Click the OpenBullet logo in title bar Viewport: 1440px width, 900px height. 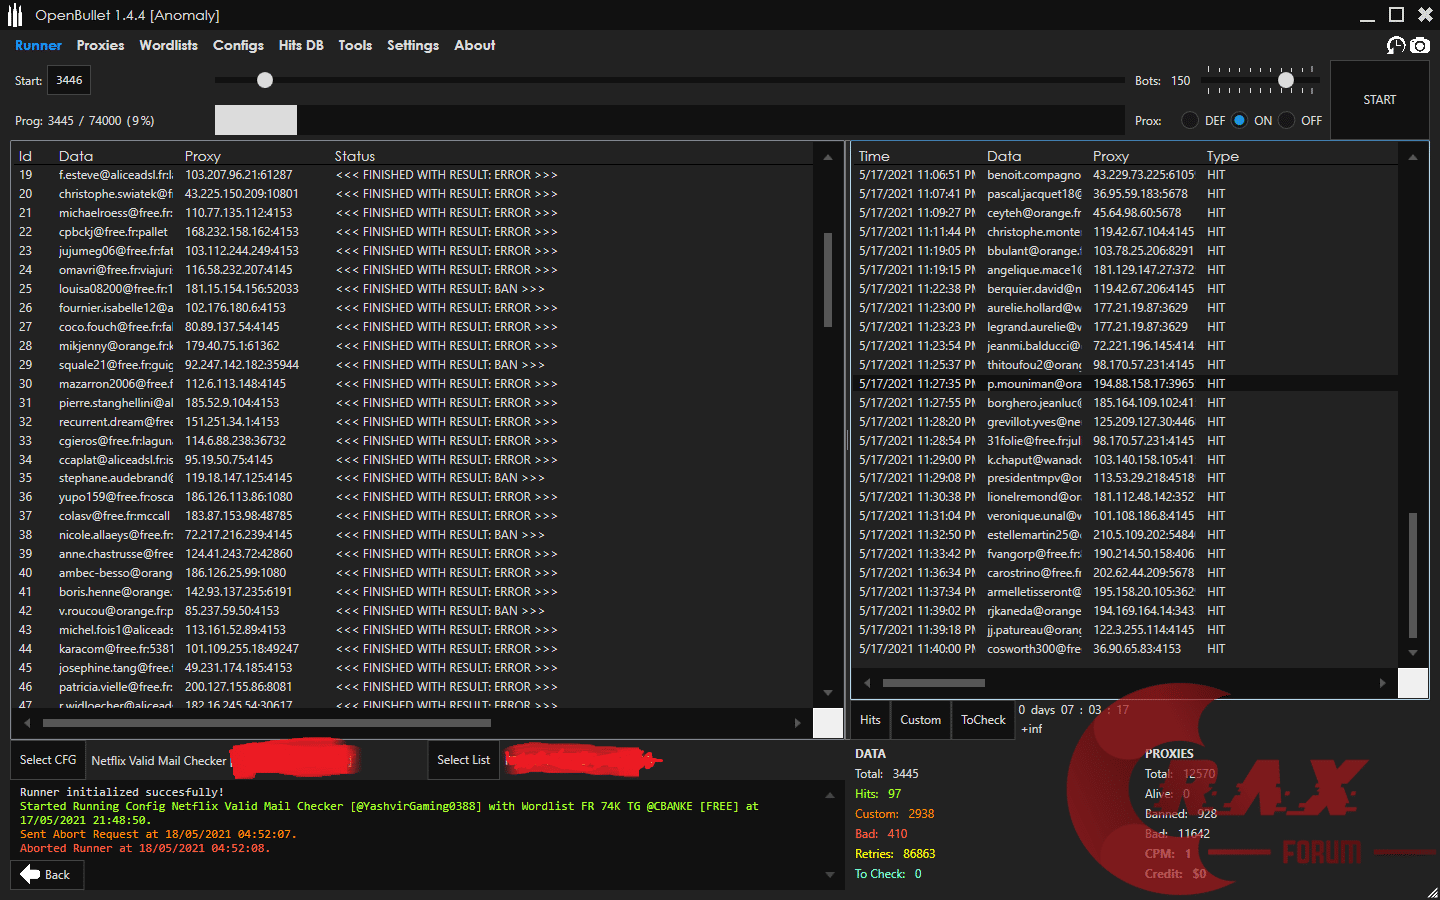15,15
